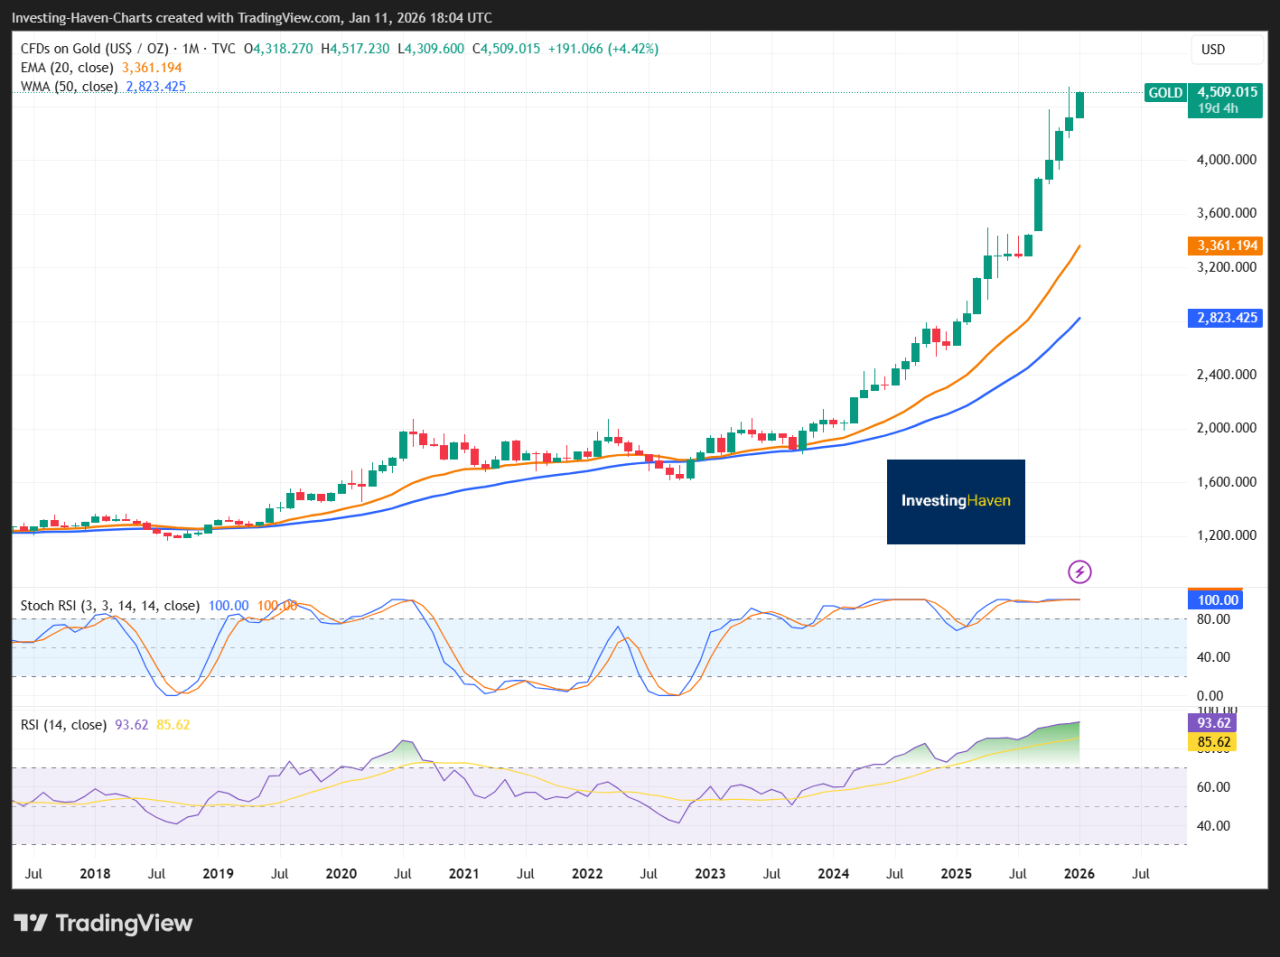Select the RSI (14, close) legend label
Screen dimensions: 1280x957
[63, 725]
